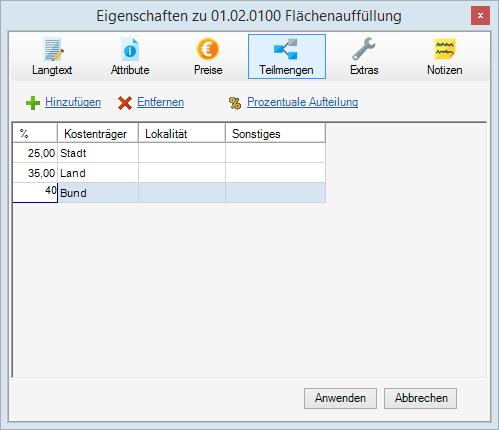Click the Anwenden button

(x=340, y=398)
